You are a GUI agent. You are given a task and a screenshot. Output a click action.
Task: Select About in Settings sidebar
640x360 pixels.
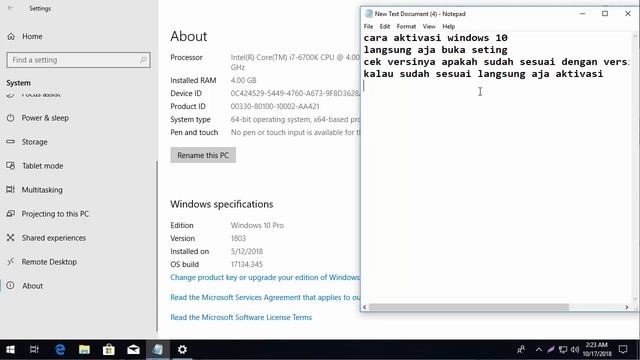(x=33, y=286)
